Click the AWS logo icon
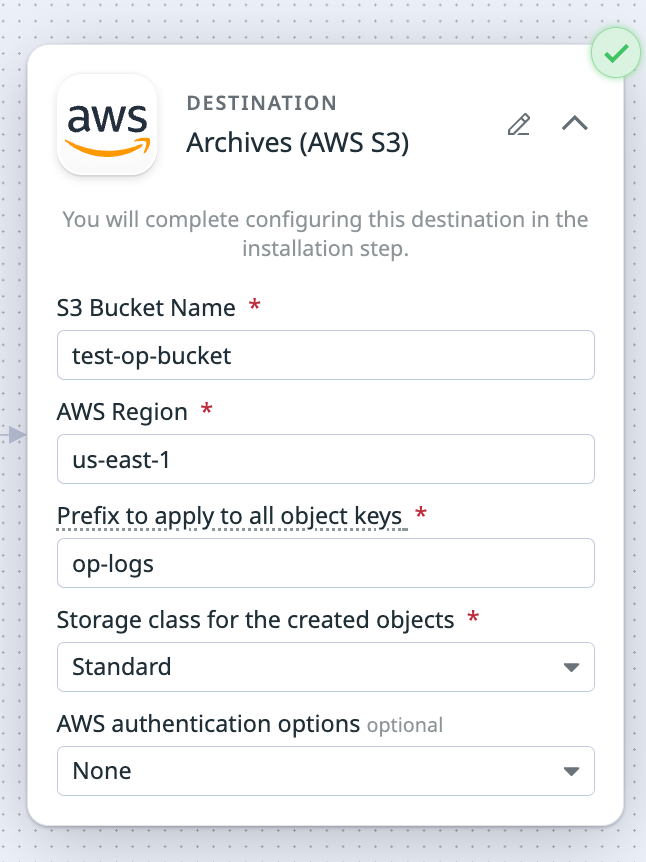 tap(107, 125)
